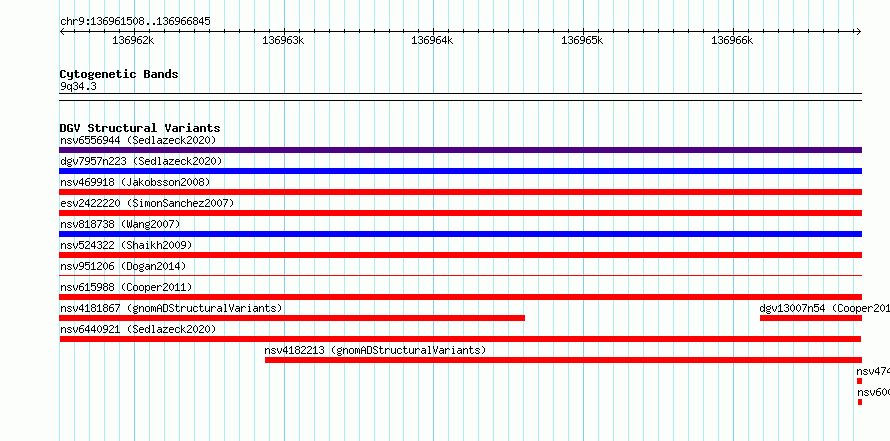Select the 9q34.3 band label
The width and height of the screenshot is (890, 441).
[x=78, y=87]
